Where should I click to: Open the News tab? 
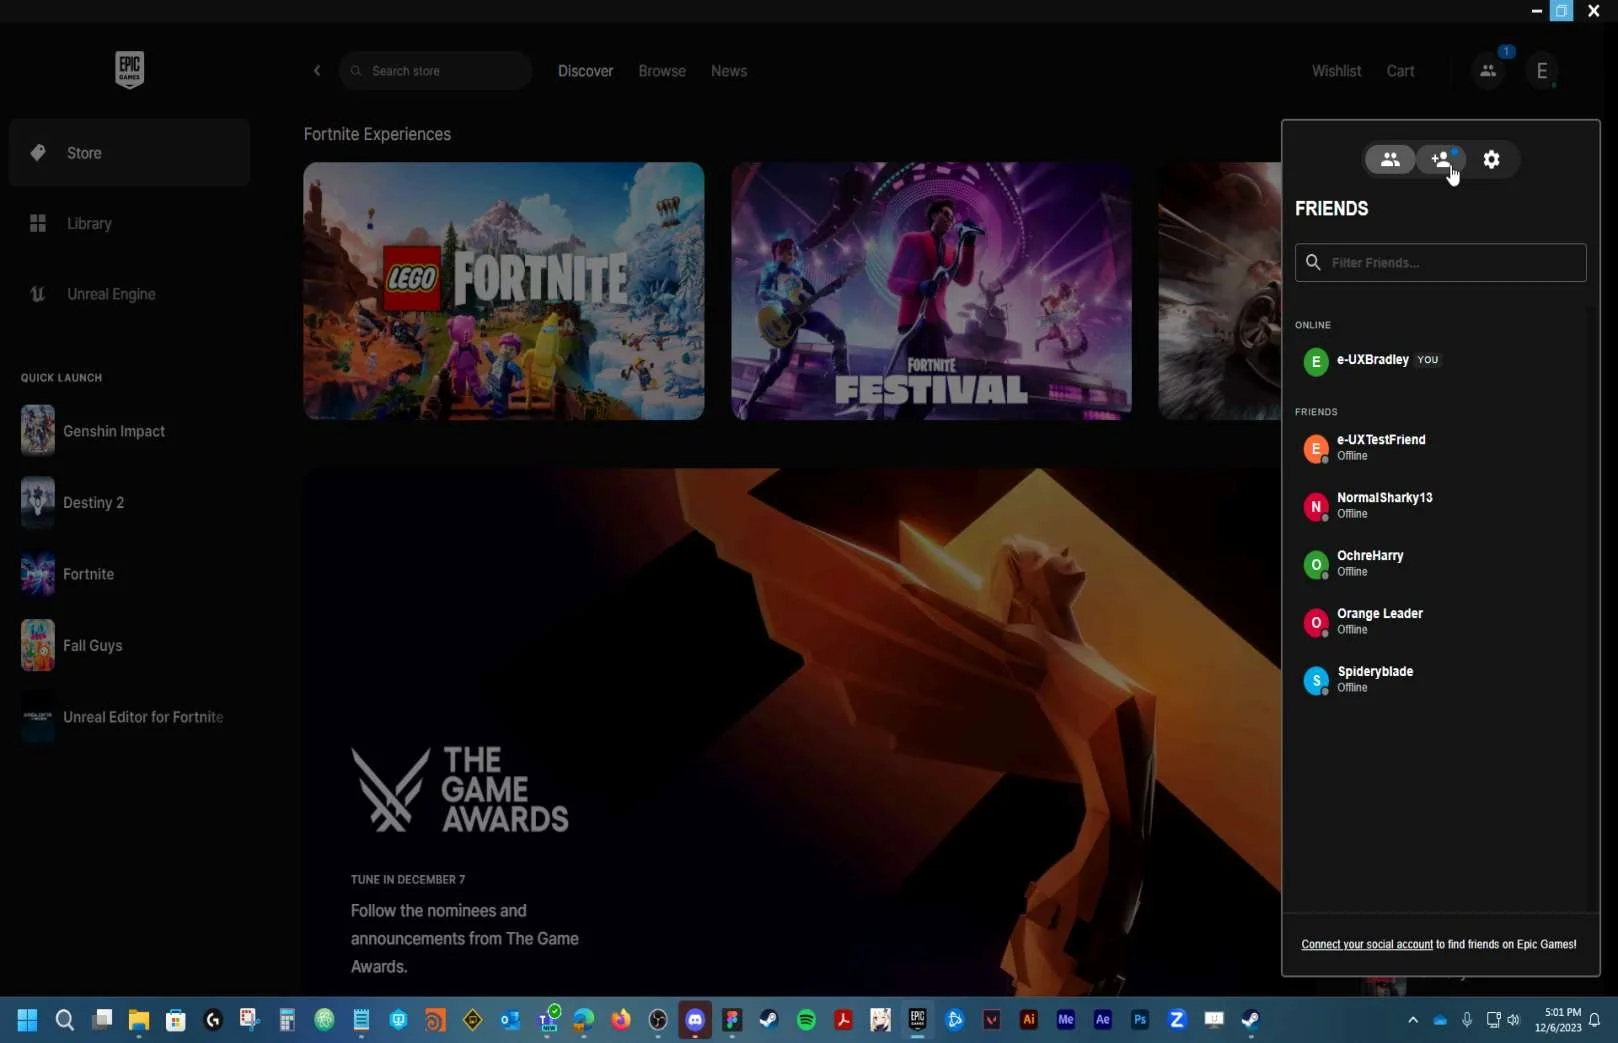click(x=729, y=71)
